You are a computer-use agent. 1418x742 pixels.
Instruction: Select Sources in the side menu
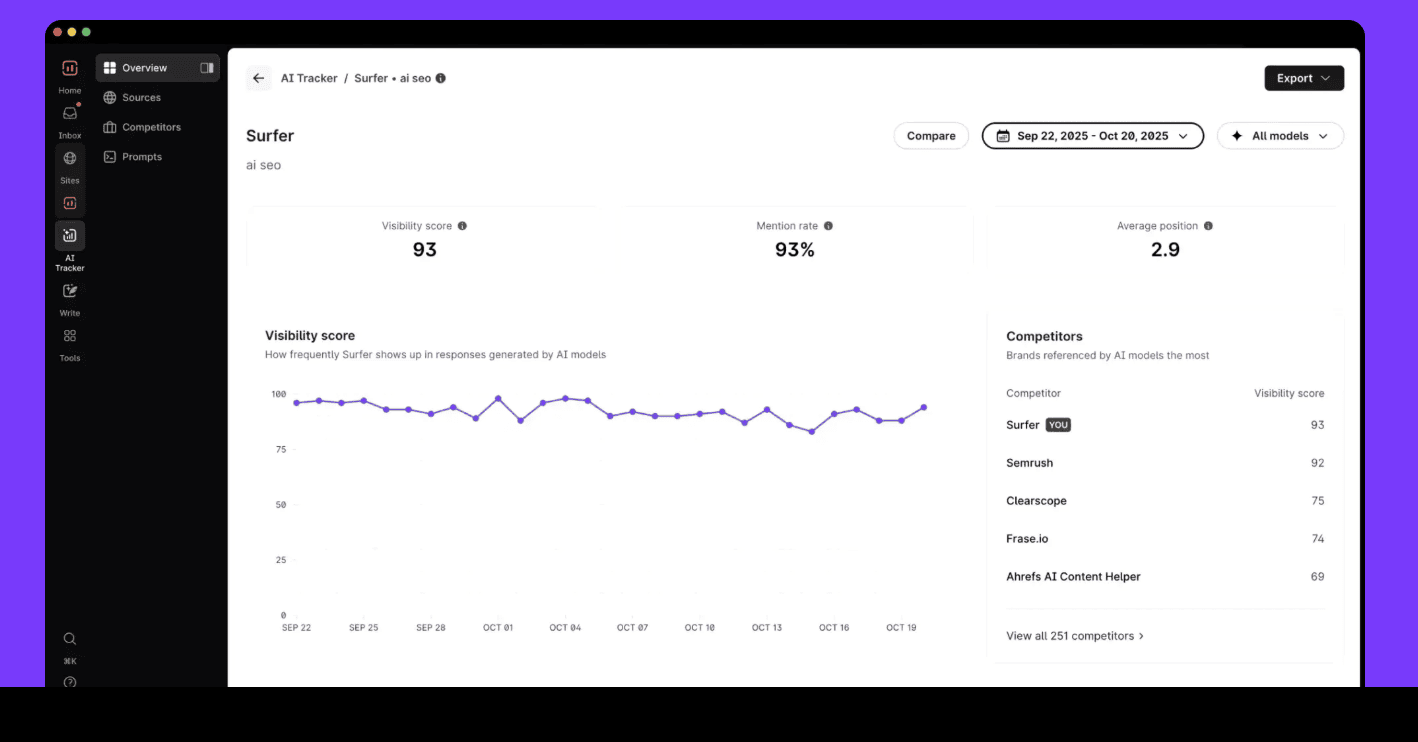click(141, 98)
